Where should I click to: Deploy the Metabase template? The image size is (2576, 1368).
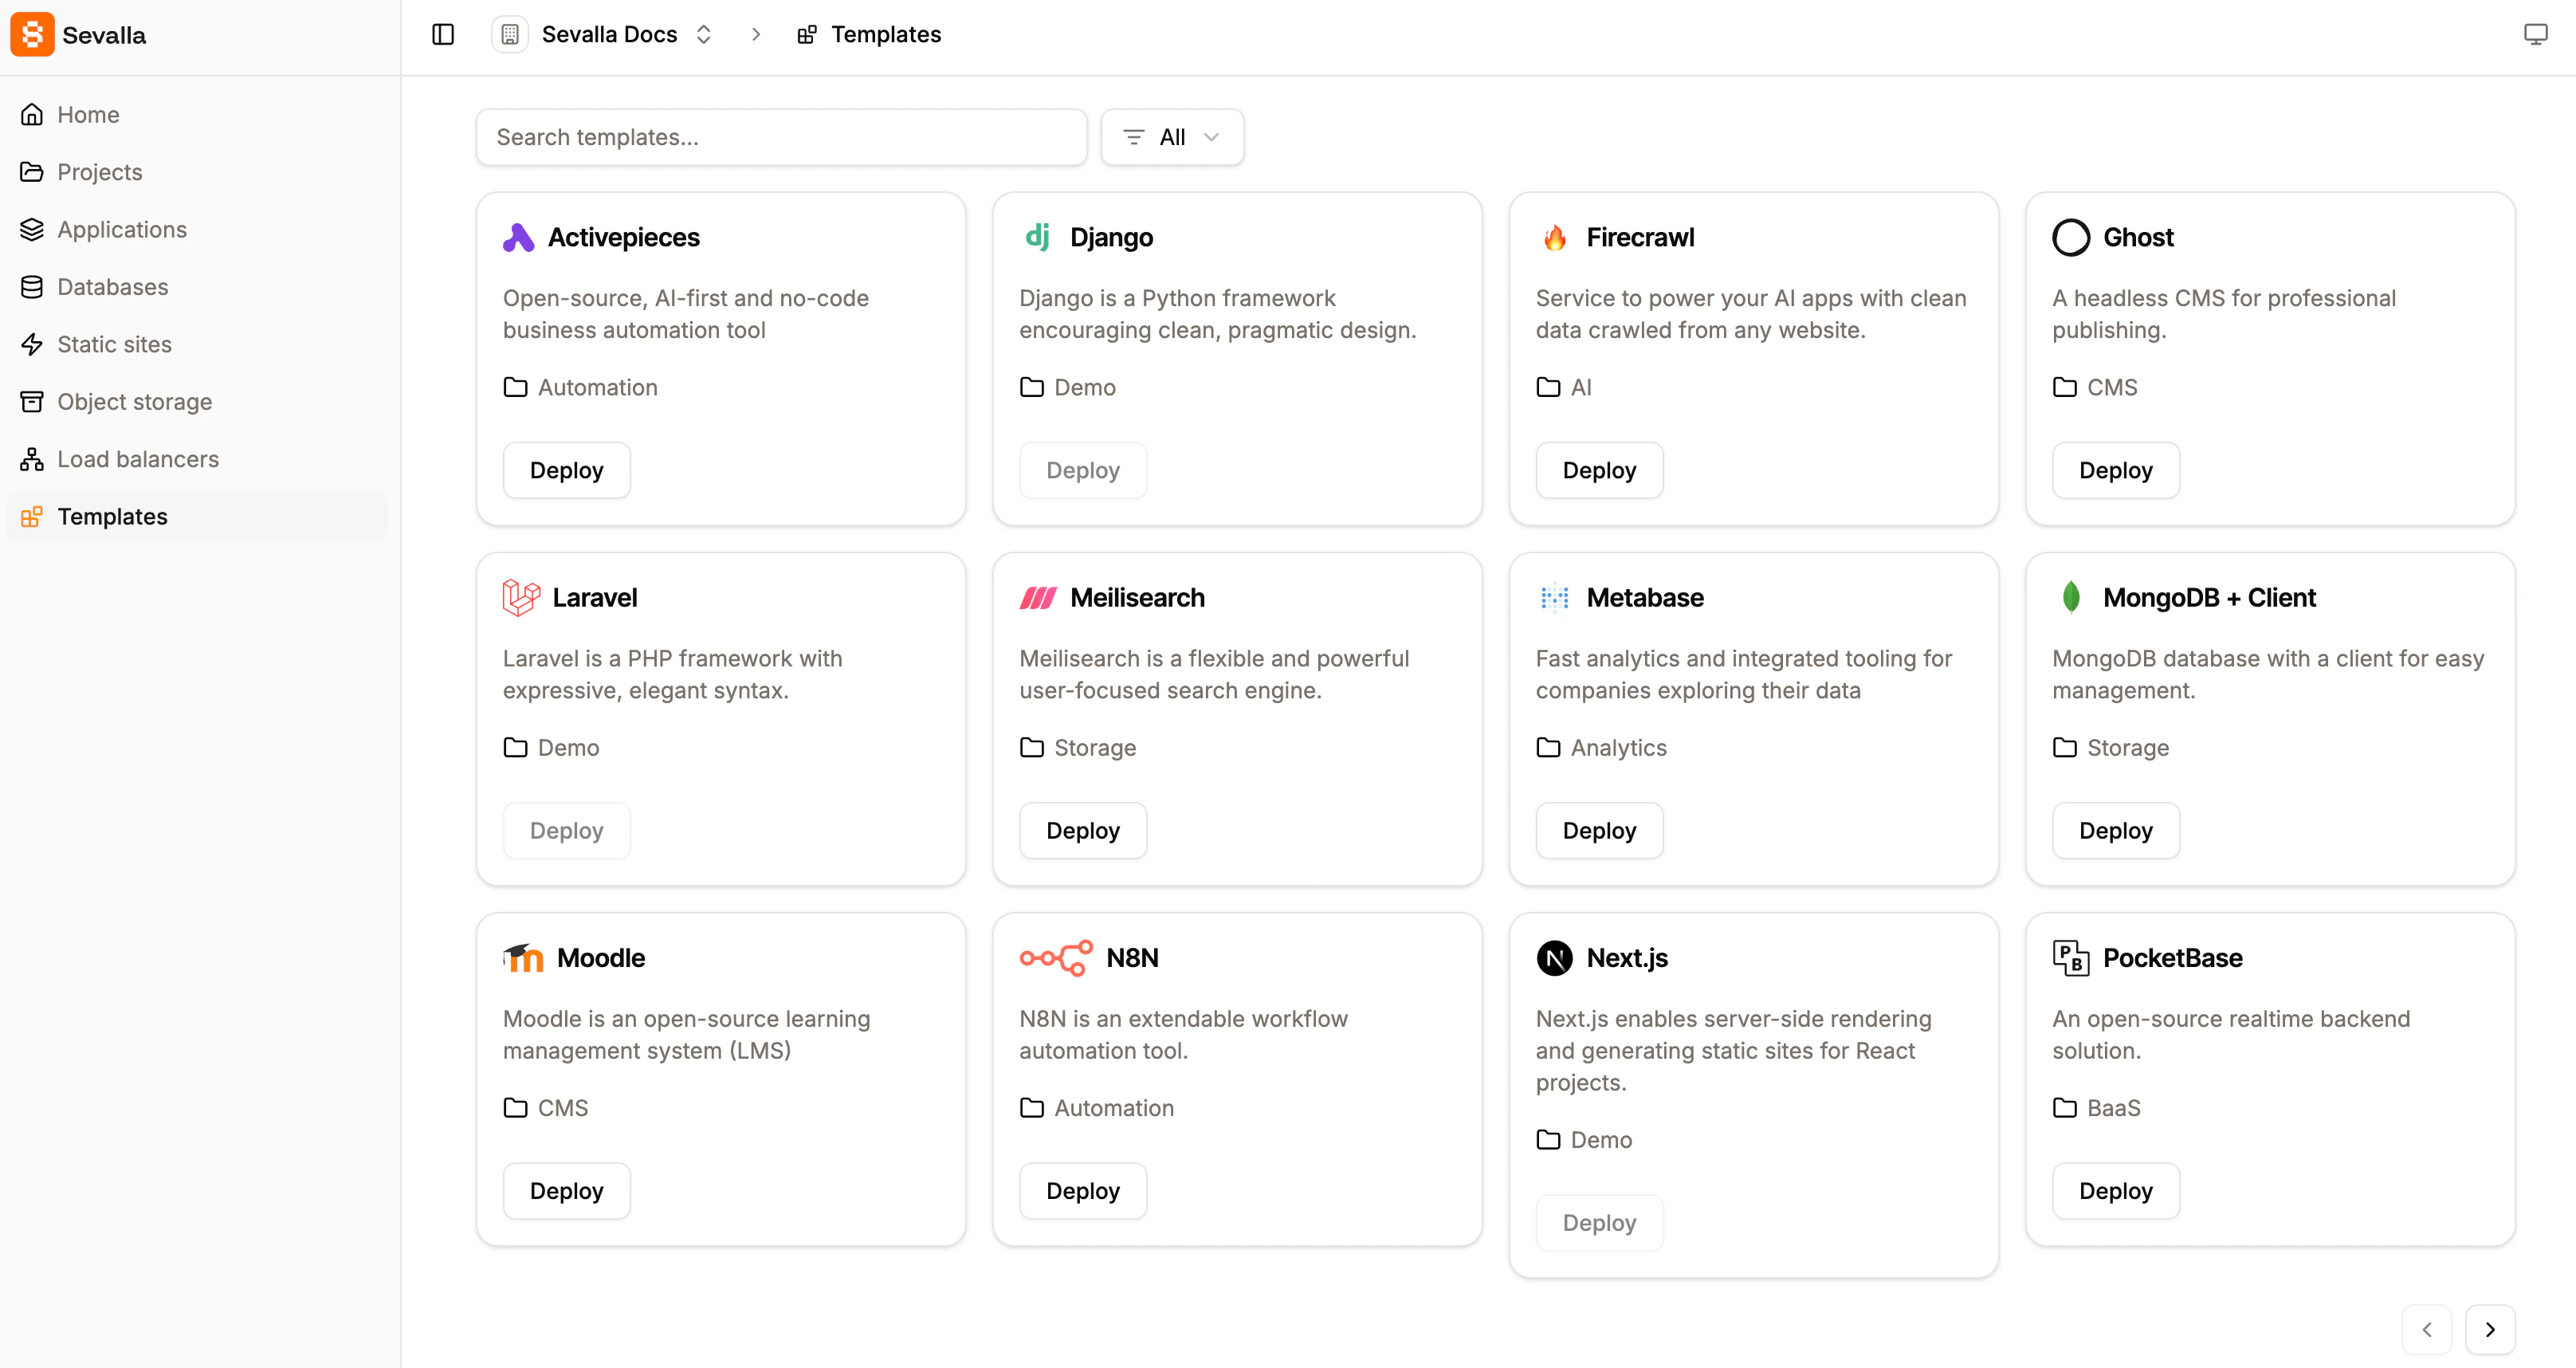point(1599,830)
